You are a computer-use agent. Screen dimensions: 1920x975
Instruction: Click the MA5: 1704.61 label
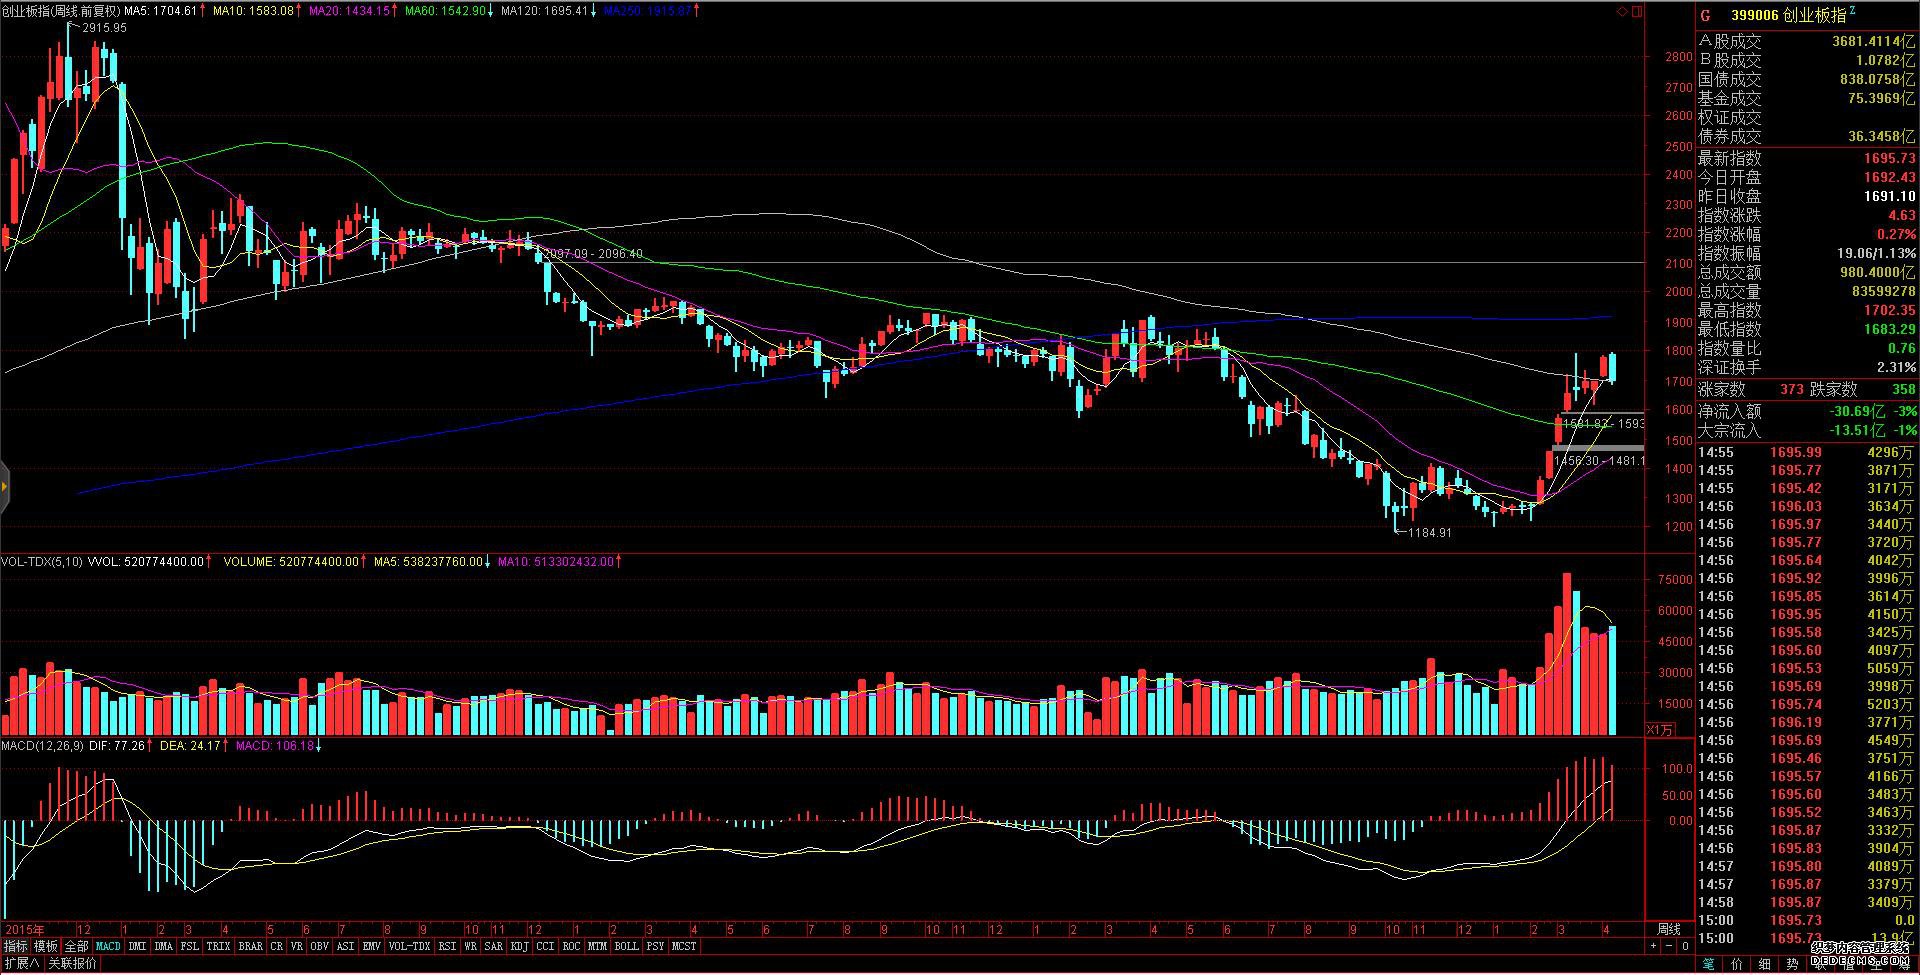[x=160, y=11]
